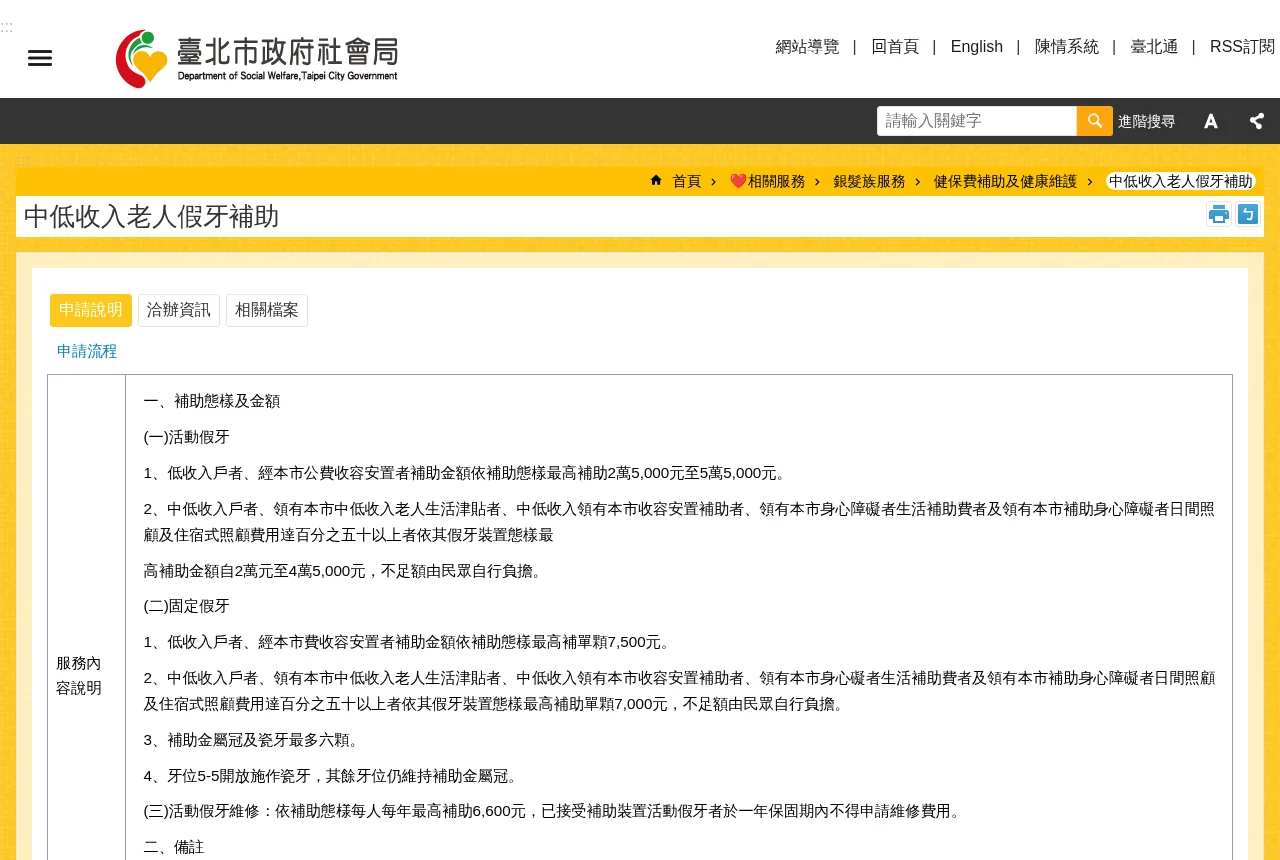The width and height of the screenshot is (1280, 860).
Task: Click the text 二、備註
Action: [174, 847]
